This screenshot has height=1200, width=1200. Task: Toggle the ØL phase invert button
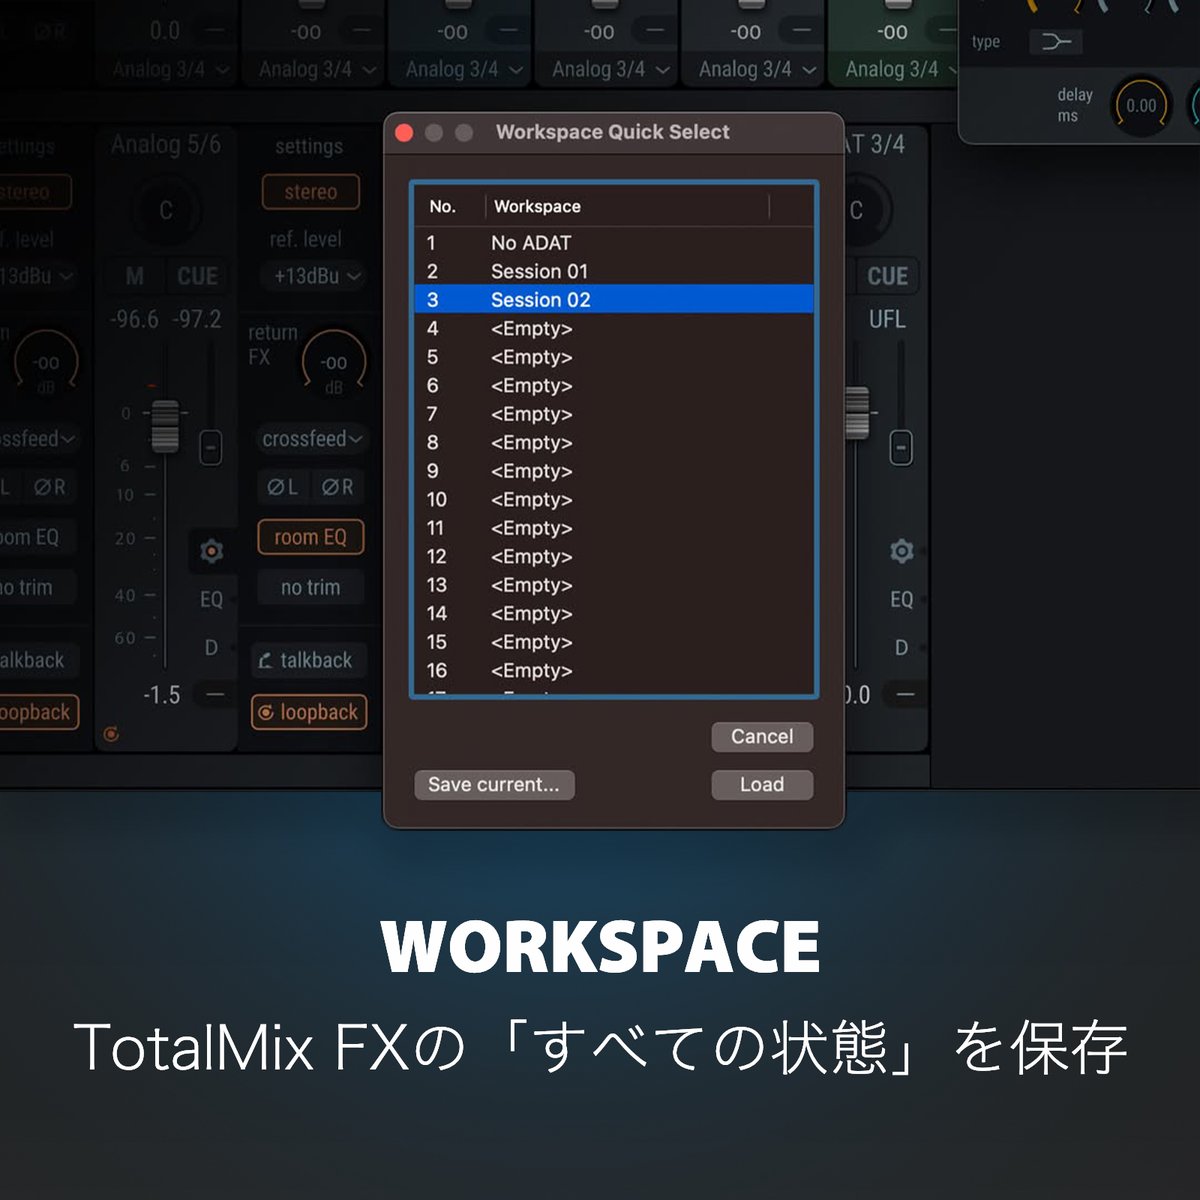pyautogui.click(x=282, y=487)
